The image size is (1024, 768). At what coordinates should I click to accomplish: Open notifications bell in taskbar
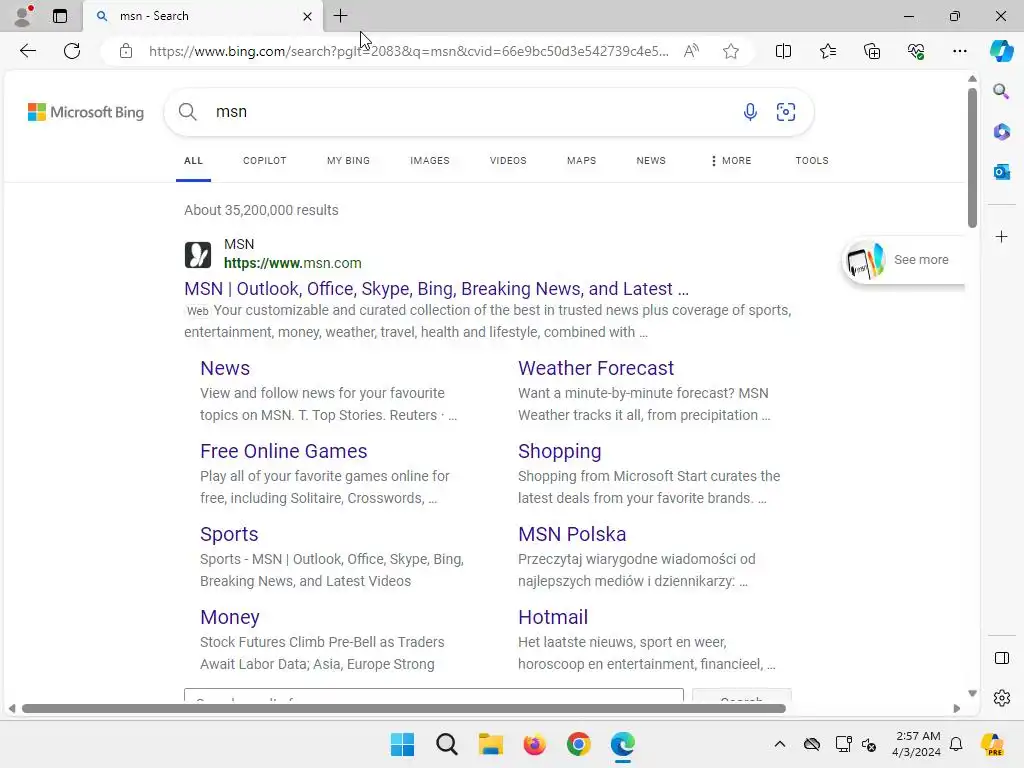pyautogui.click(x=956, y=744)
